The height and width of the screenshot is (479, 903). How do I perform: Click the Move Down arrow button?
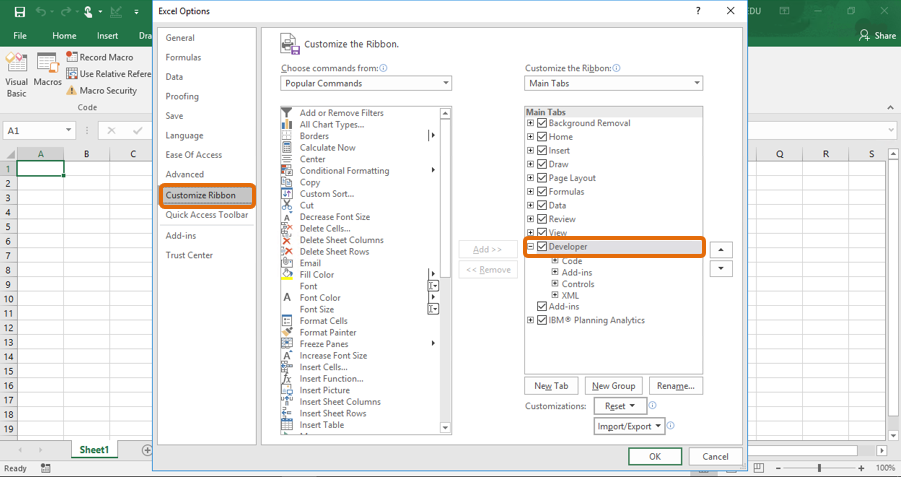pos(720,269)
